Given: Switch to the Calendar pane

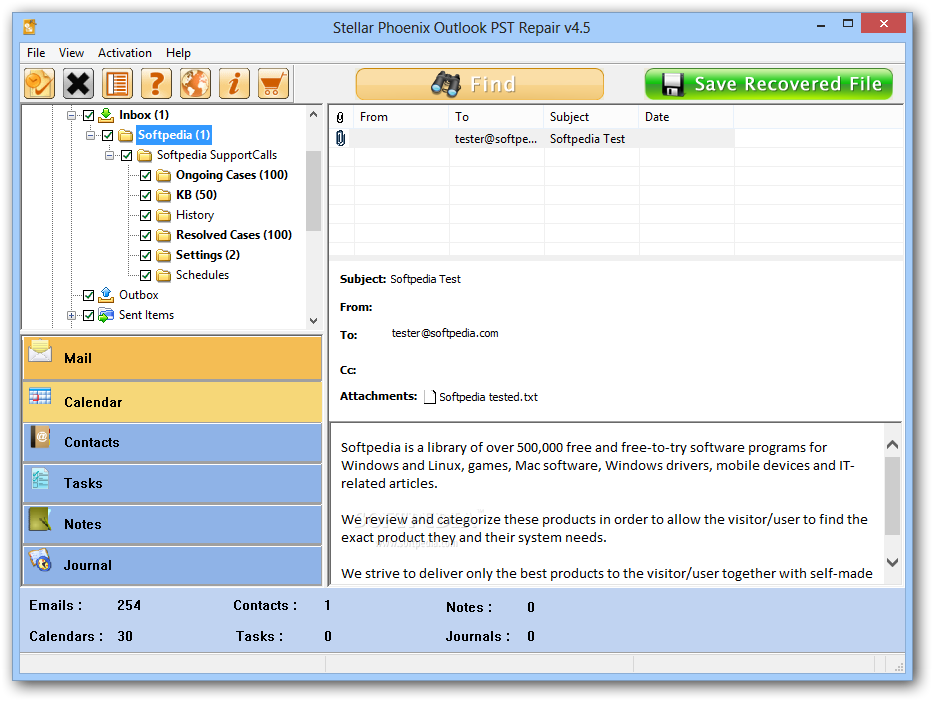Looking at the screenshot, I should point(173,402).
